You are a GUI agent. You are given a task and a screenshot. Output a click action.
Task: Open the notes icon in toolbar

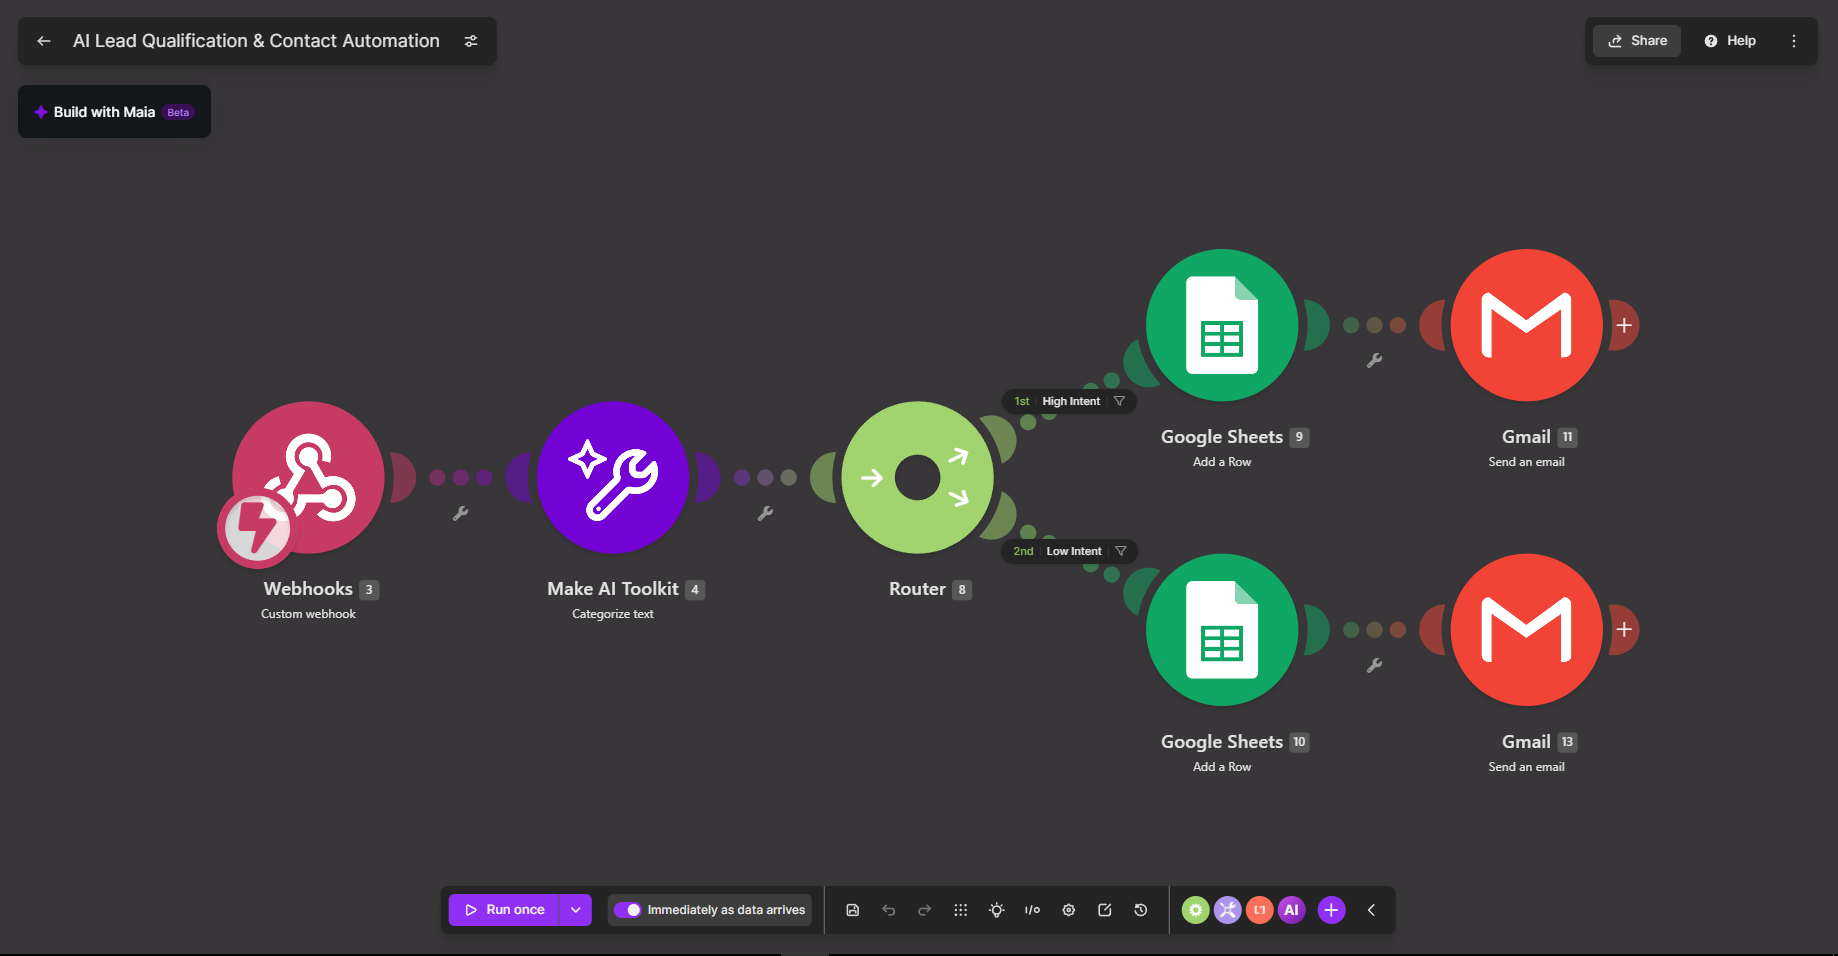(x=1105, y=910)
